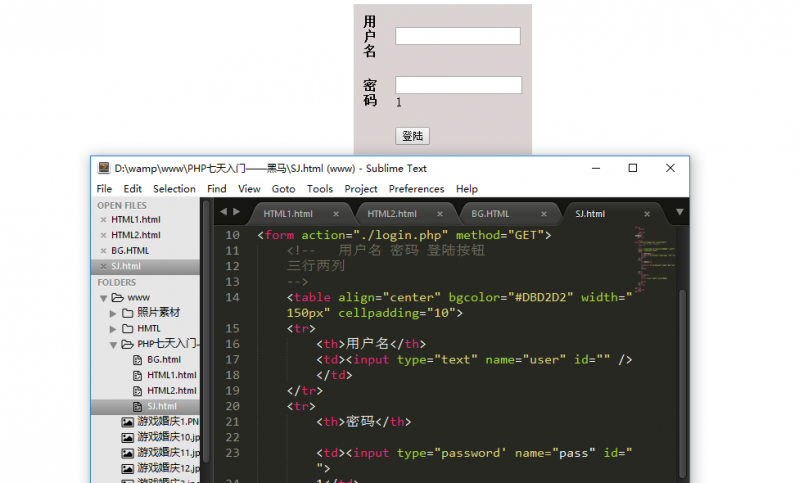Click the 登陆 button
The width and height of the screenshot is (799, 483).
tap(412, 136)
